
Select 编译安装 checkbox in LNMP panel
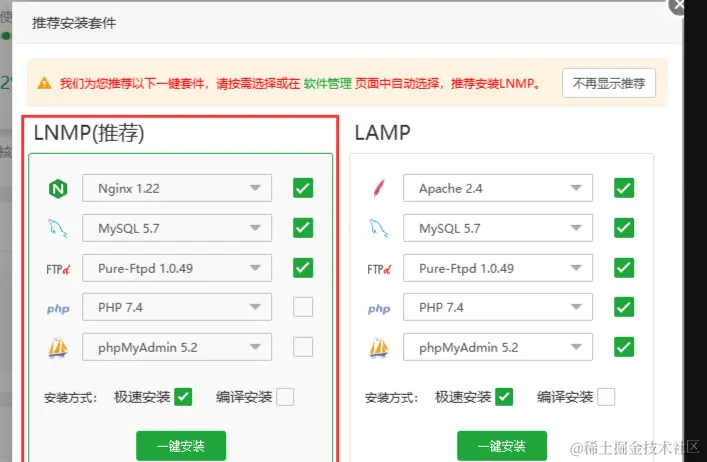click(285, 397)
